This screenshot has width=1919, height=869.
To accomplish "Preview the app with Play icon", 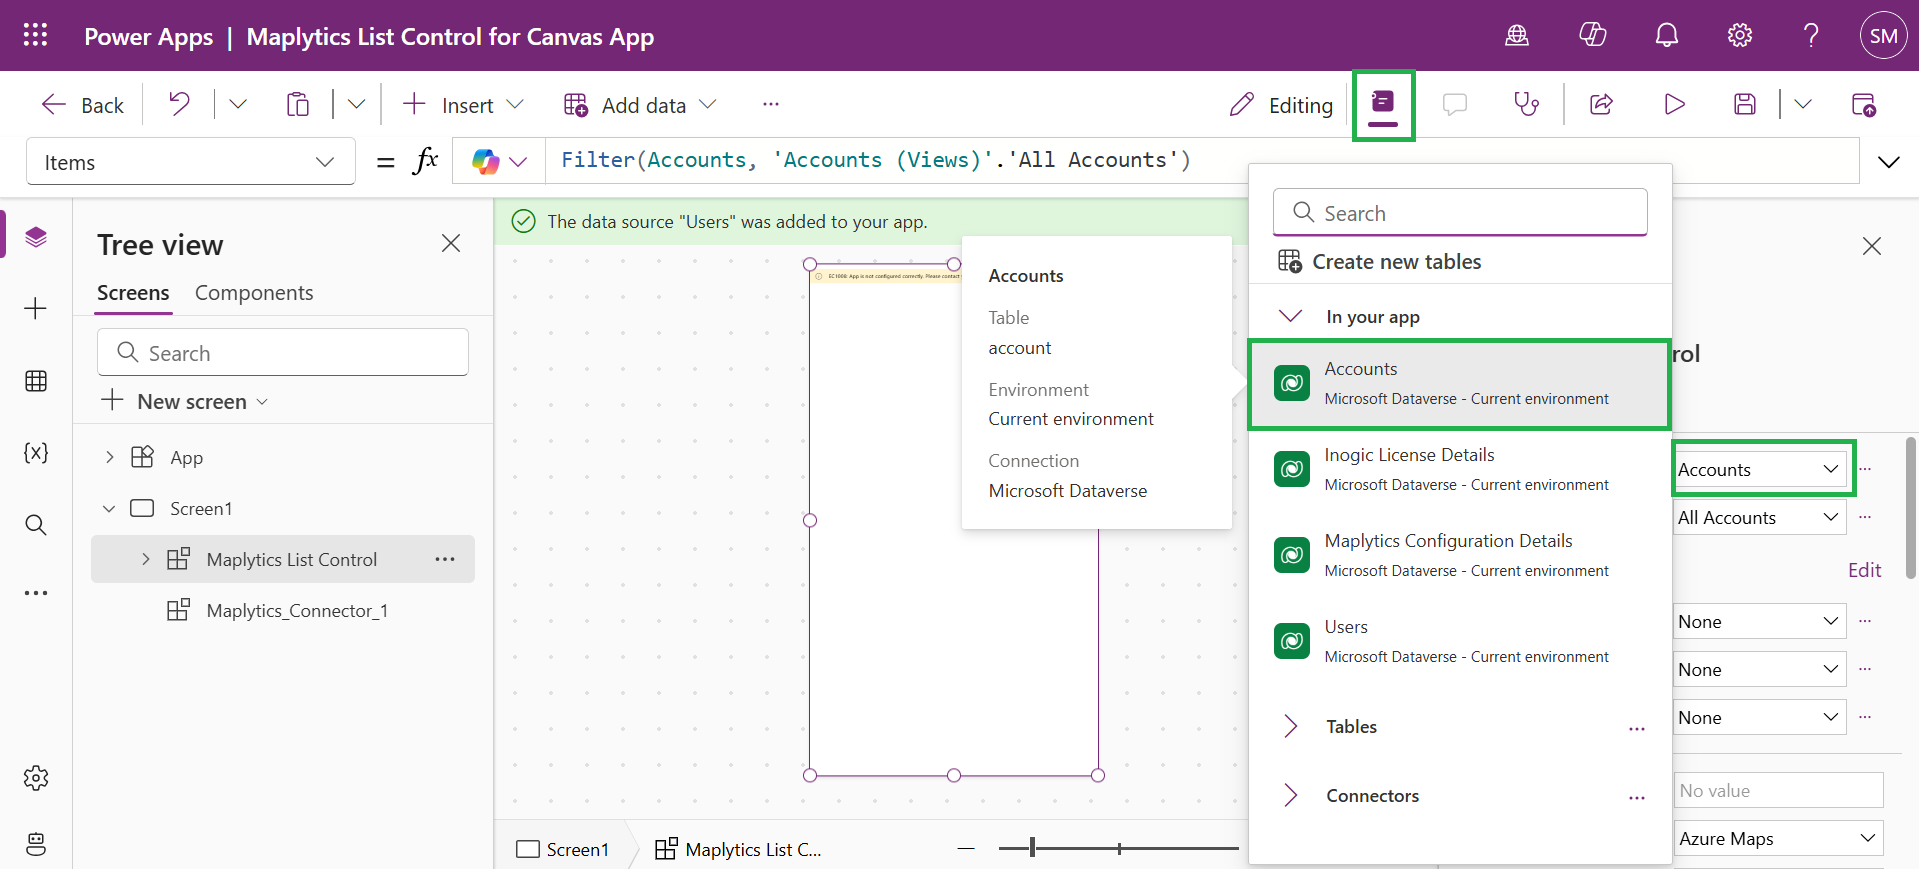I will tap(1674, 104).
